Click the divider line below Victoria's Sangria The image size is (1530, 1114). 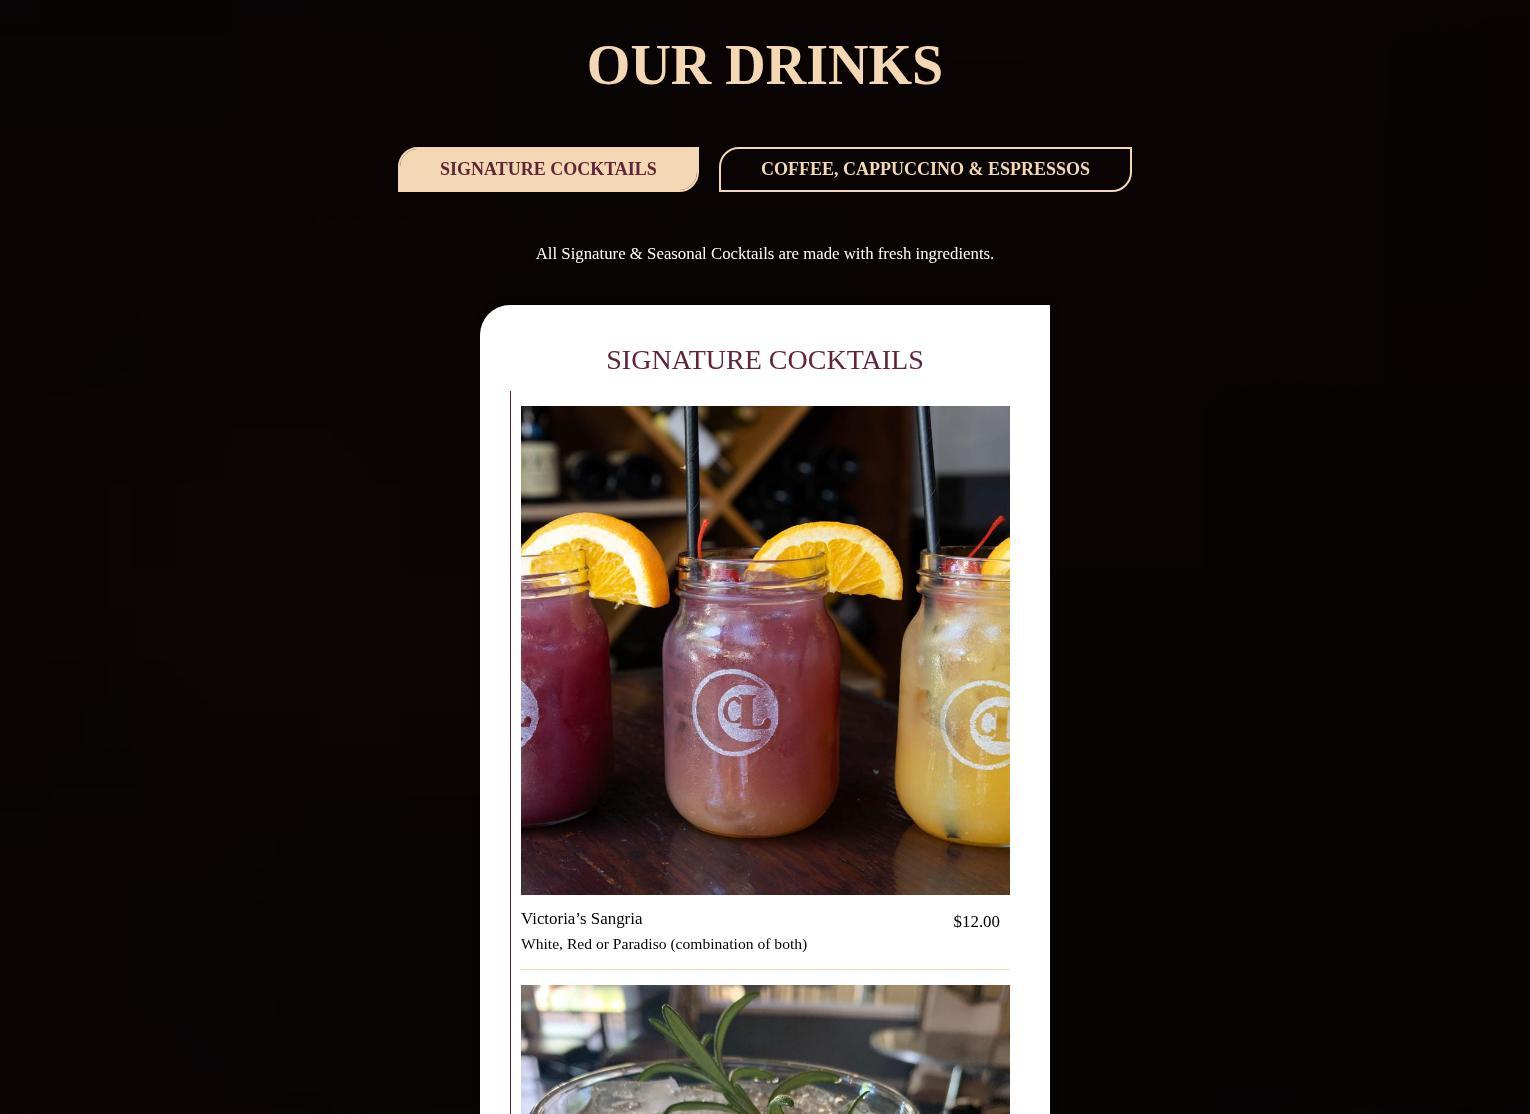[765, 969]
